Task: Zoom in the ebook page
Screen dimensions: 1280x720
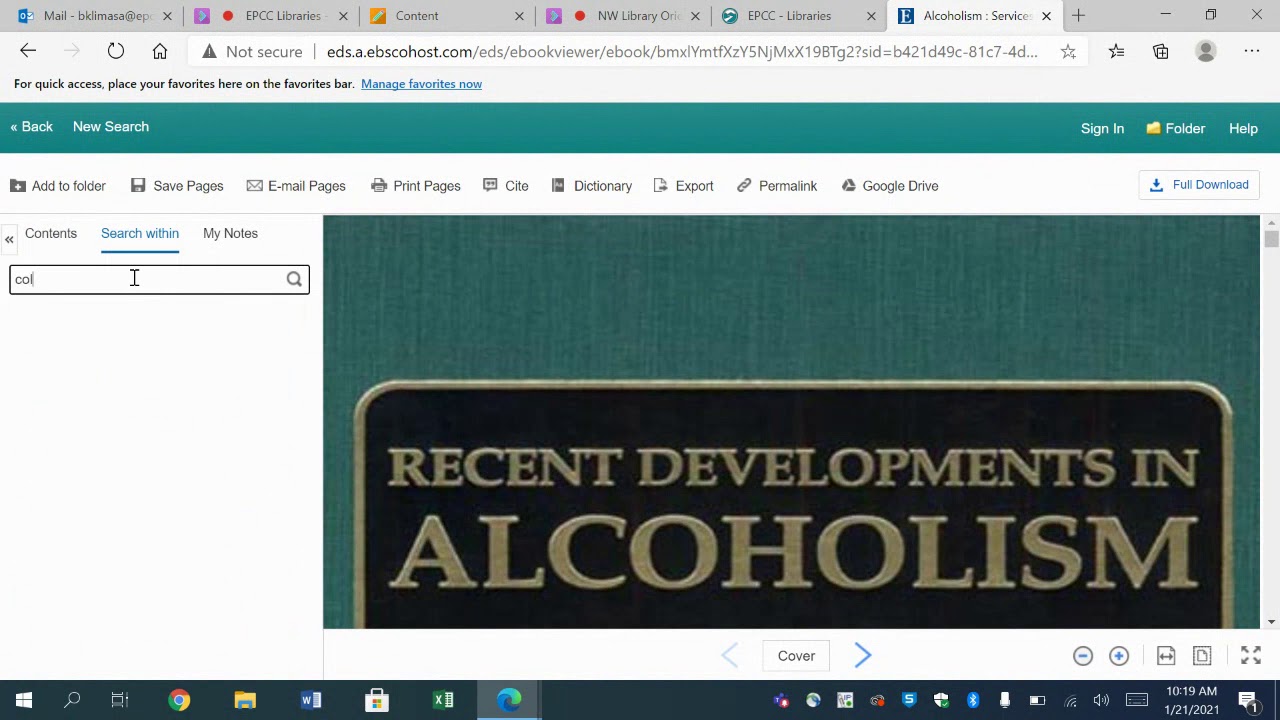Action: (x=1119, y=656)
